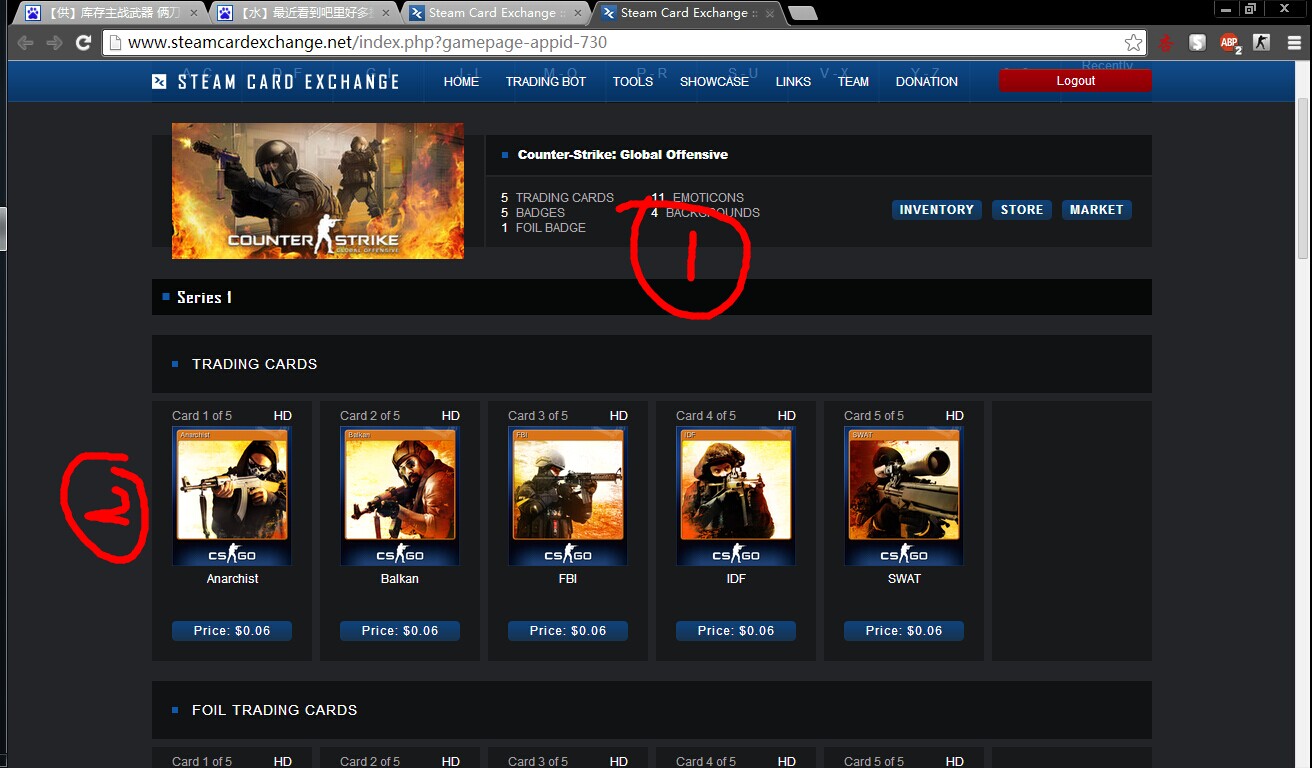The height and width of the screenshot is (768, 1312).
Task: Close the 【供】库存主战武器 tab
Action: 193,13
